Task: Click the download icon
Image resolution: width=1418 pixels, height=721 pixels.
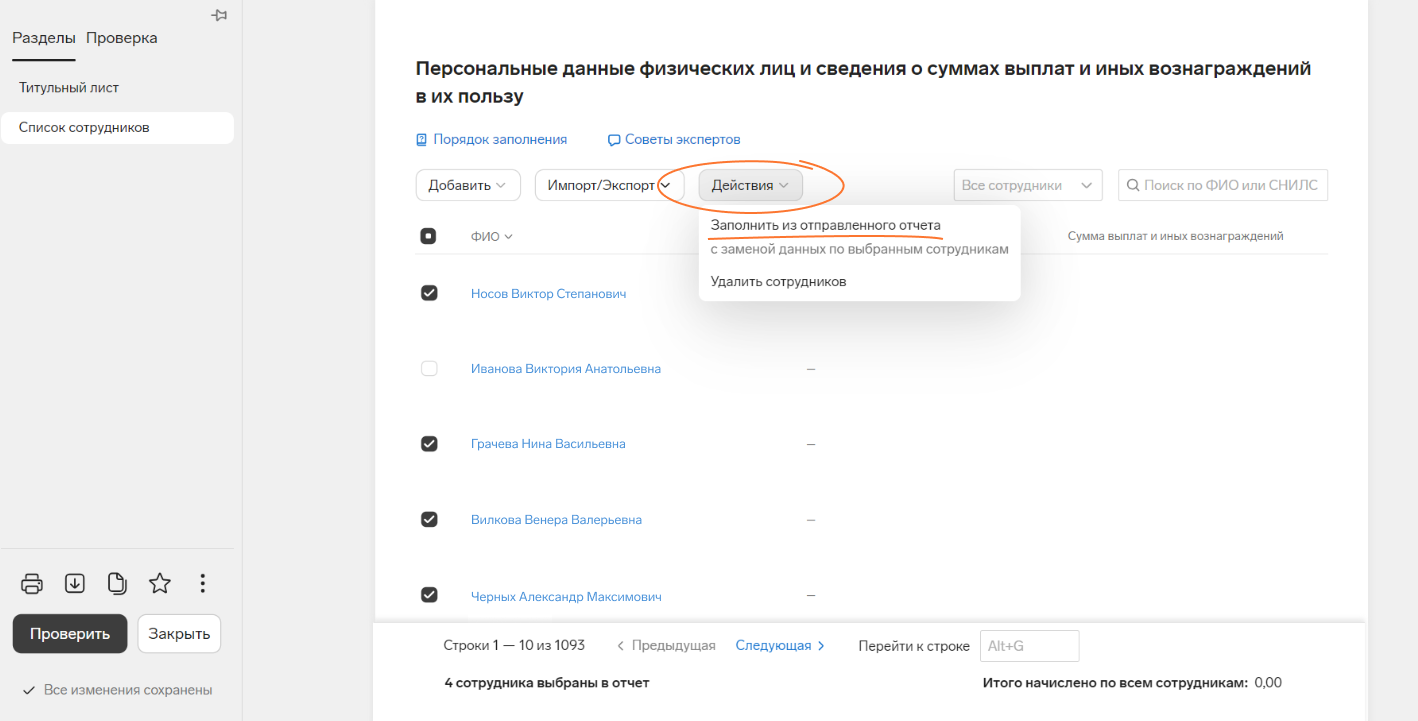Action: point(75,583)
